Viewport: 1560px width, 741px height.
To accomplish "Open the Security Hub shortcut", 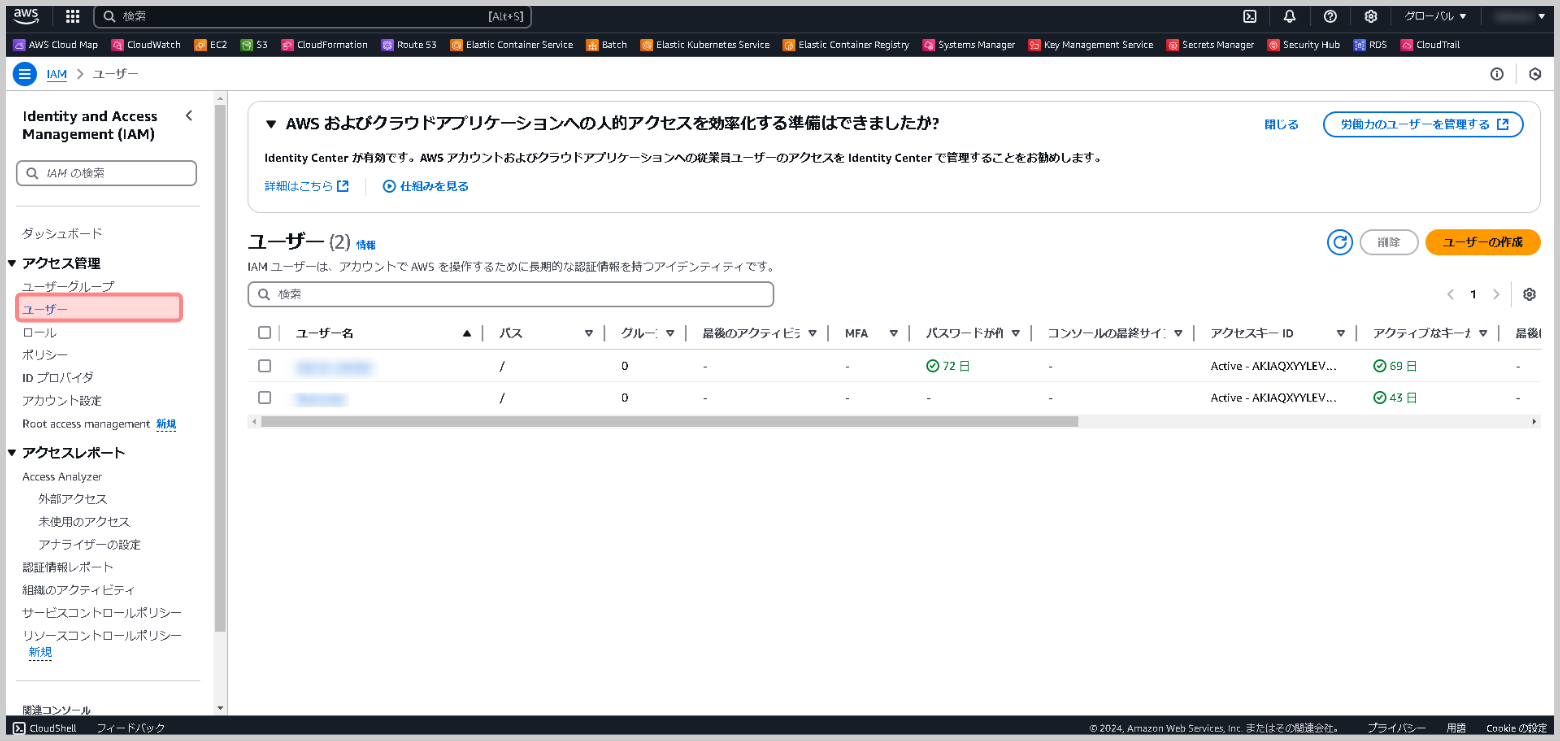I will pyautogui.click(x=1304, y=45).
